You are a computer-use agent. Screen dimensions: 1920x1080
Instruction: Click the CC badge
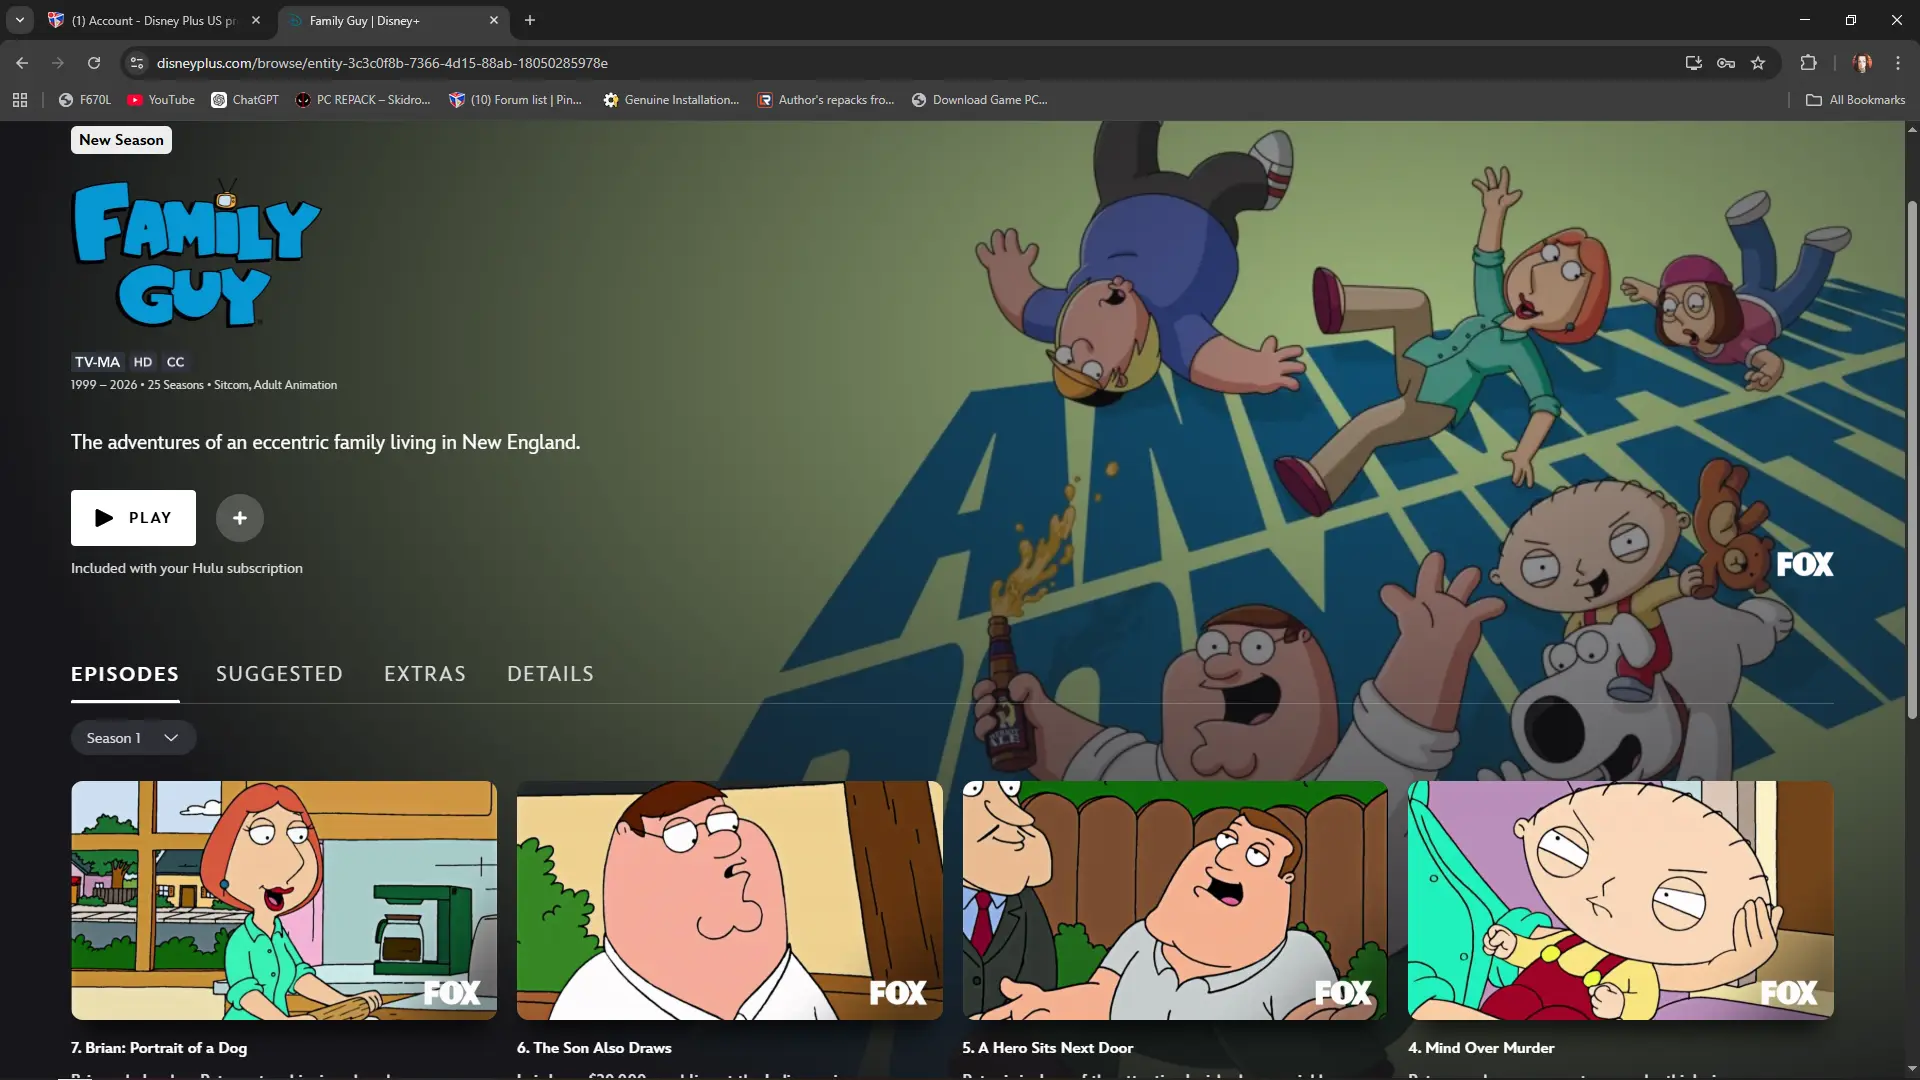tap(175, 362)
